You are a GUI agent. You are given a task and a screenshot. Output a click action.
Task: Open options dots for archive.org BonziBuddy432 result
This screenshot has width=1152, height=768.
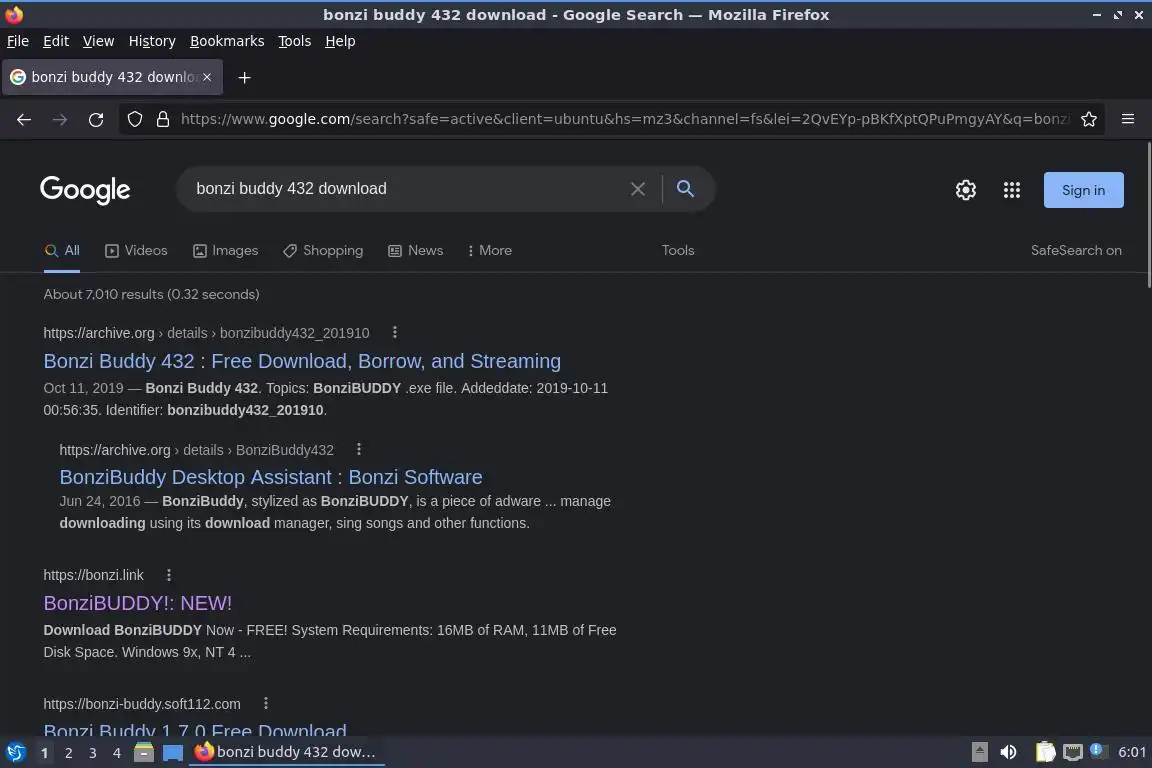359,449
